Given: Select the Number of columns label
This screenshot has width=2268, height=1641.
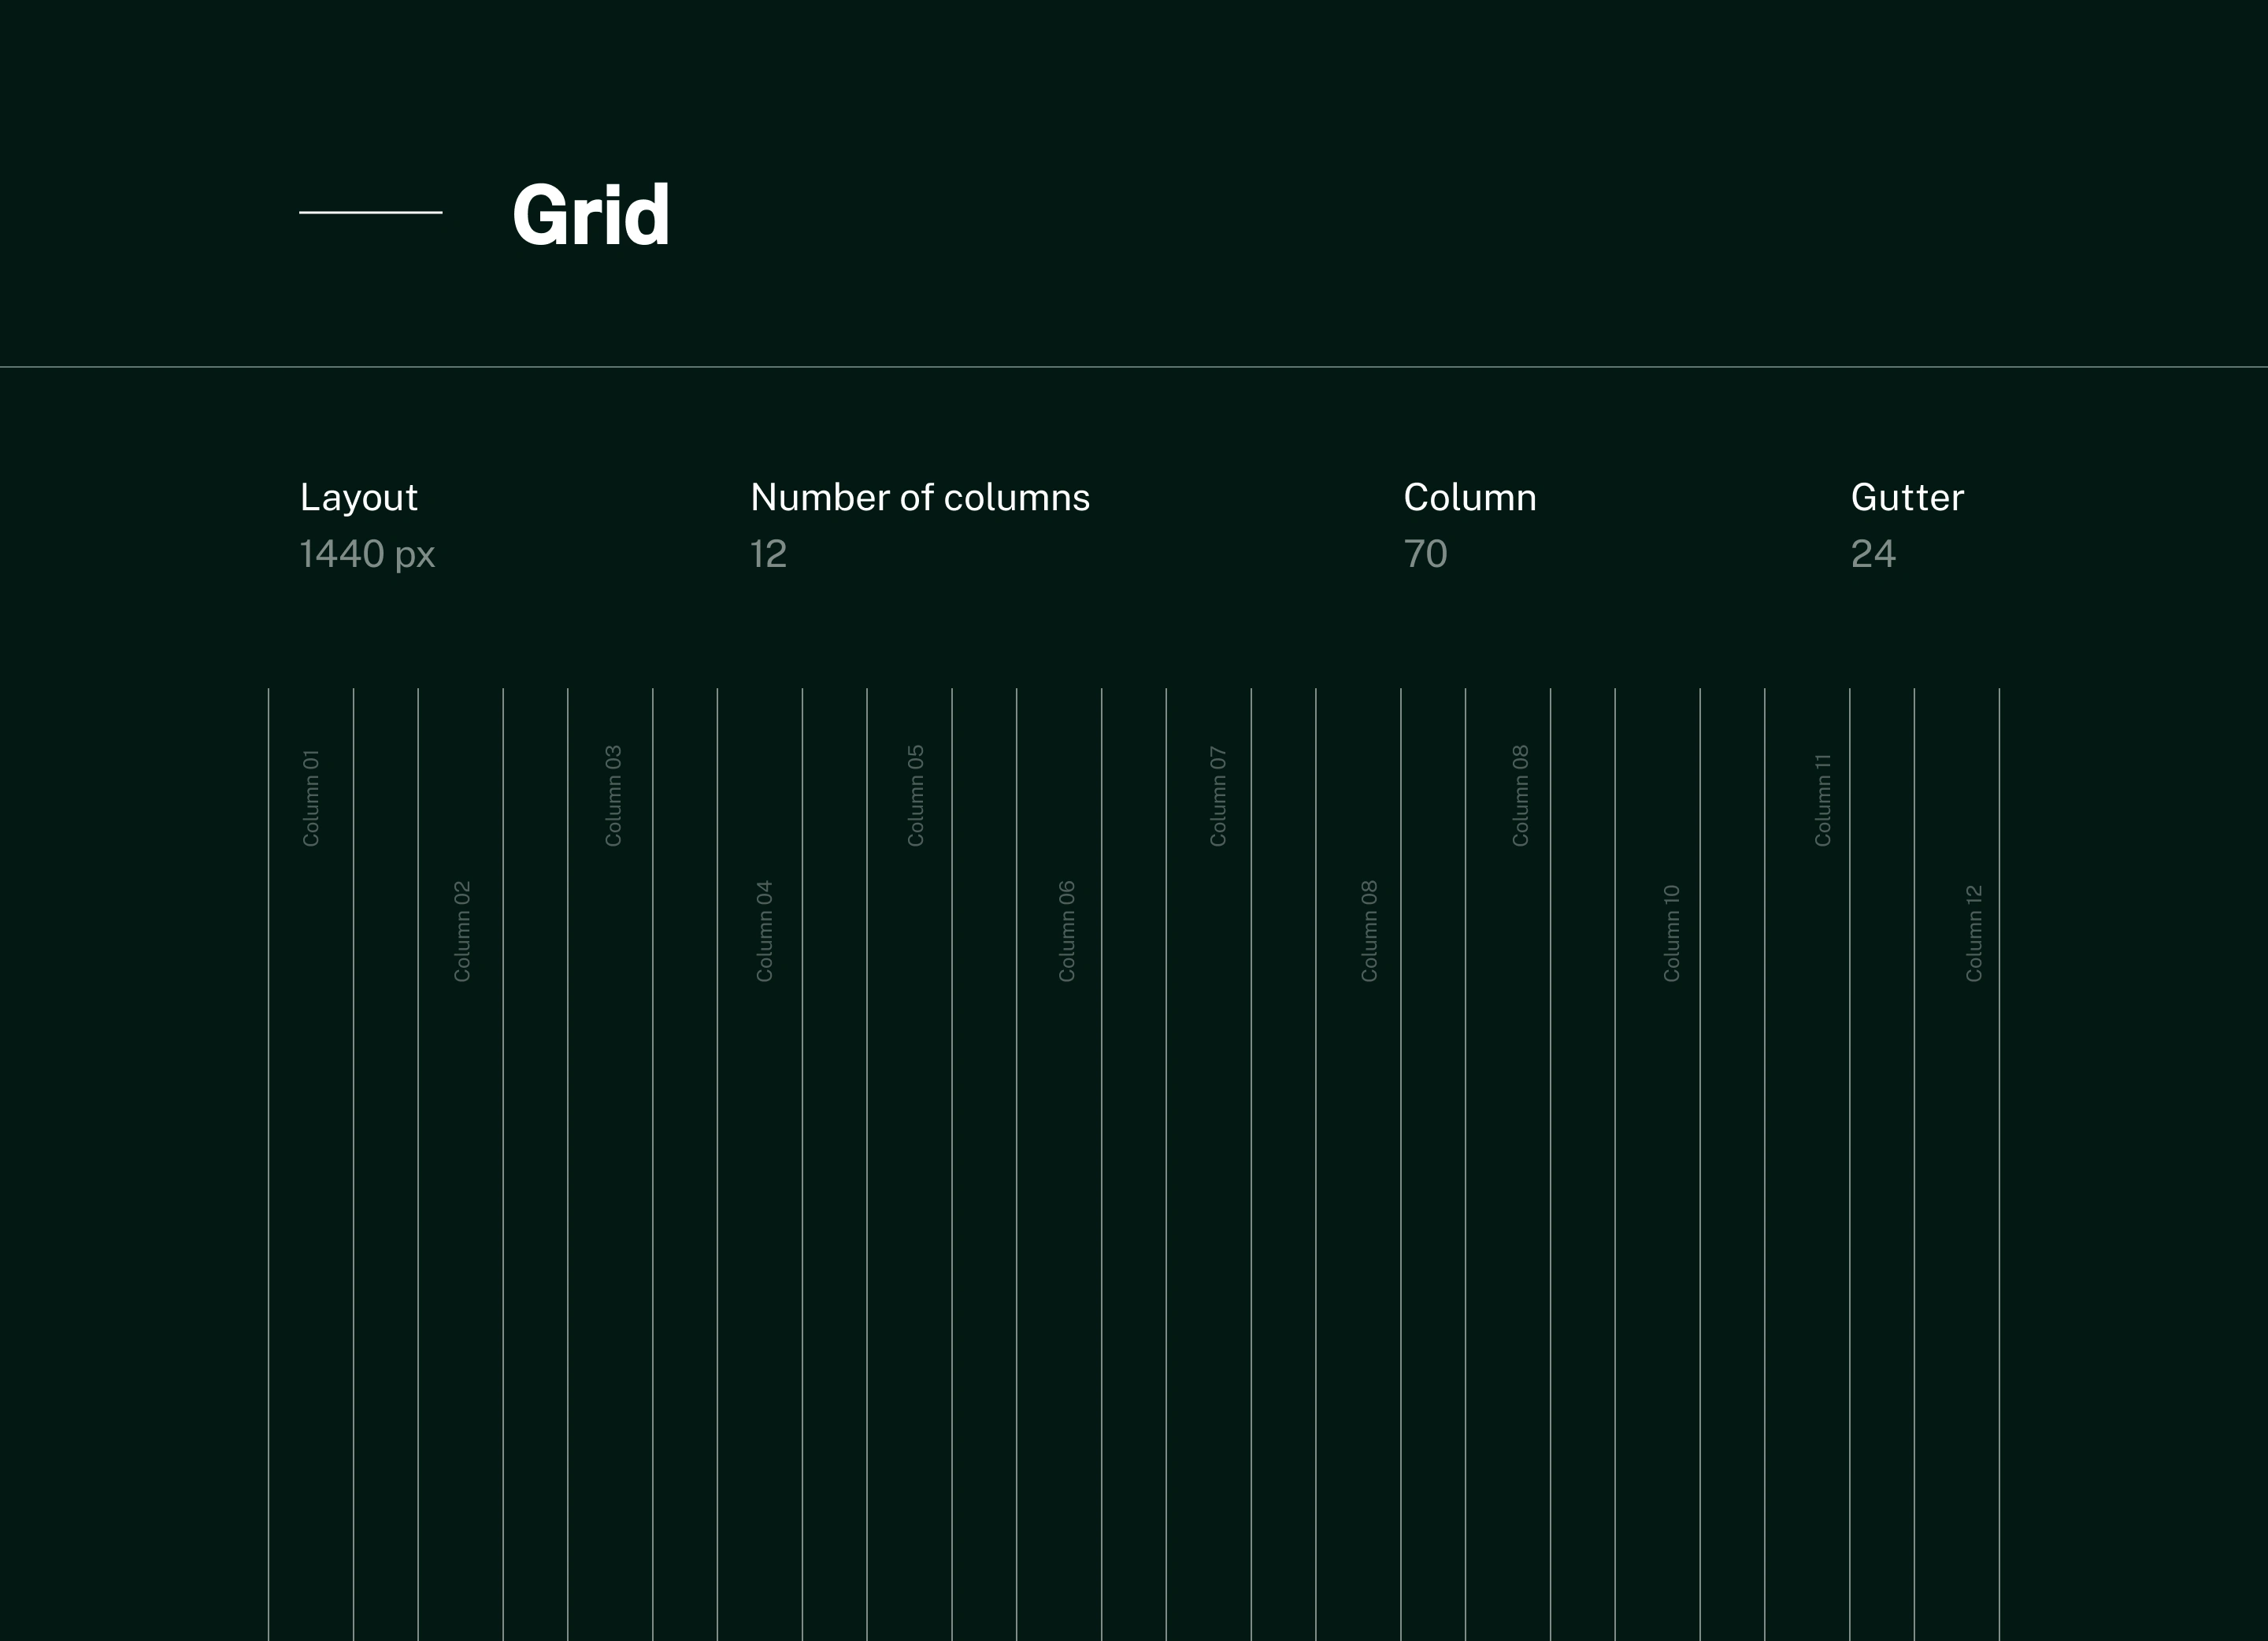Looking at the screenshot, I should 919,498.
